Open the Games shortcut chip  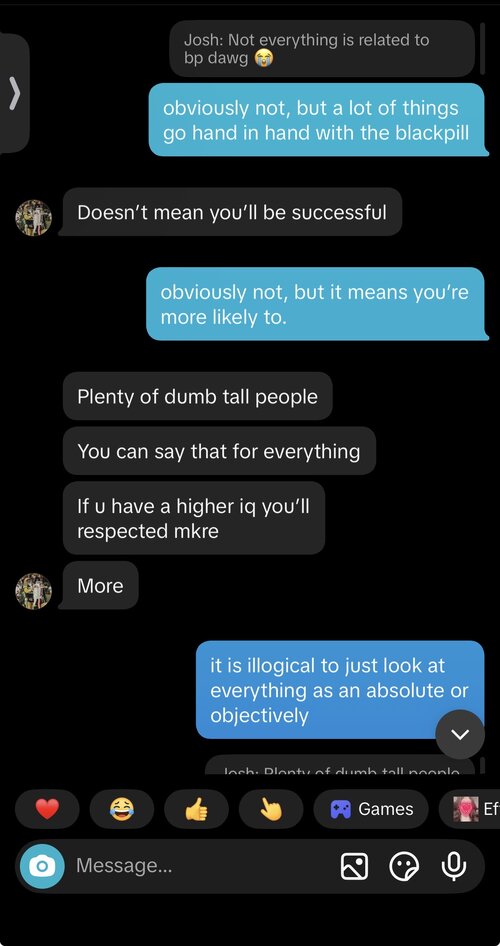371,809
